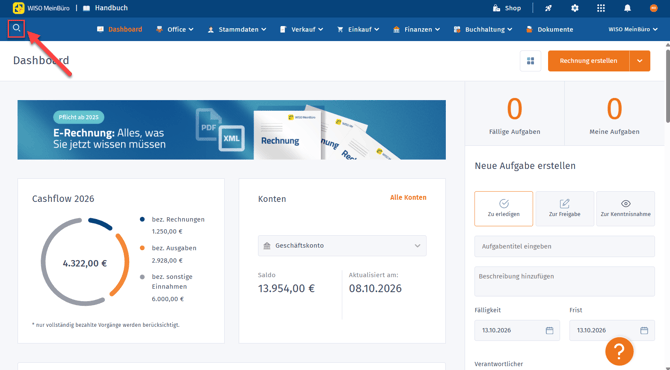Image resolution: width=670 pixels, height=370 pixels.
Task: Open the arrow next to Rechnung erstellen
Action: point(640,61)
